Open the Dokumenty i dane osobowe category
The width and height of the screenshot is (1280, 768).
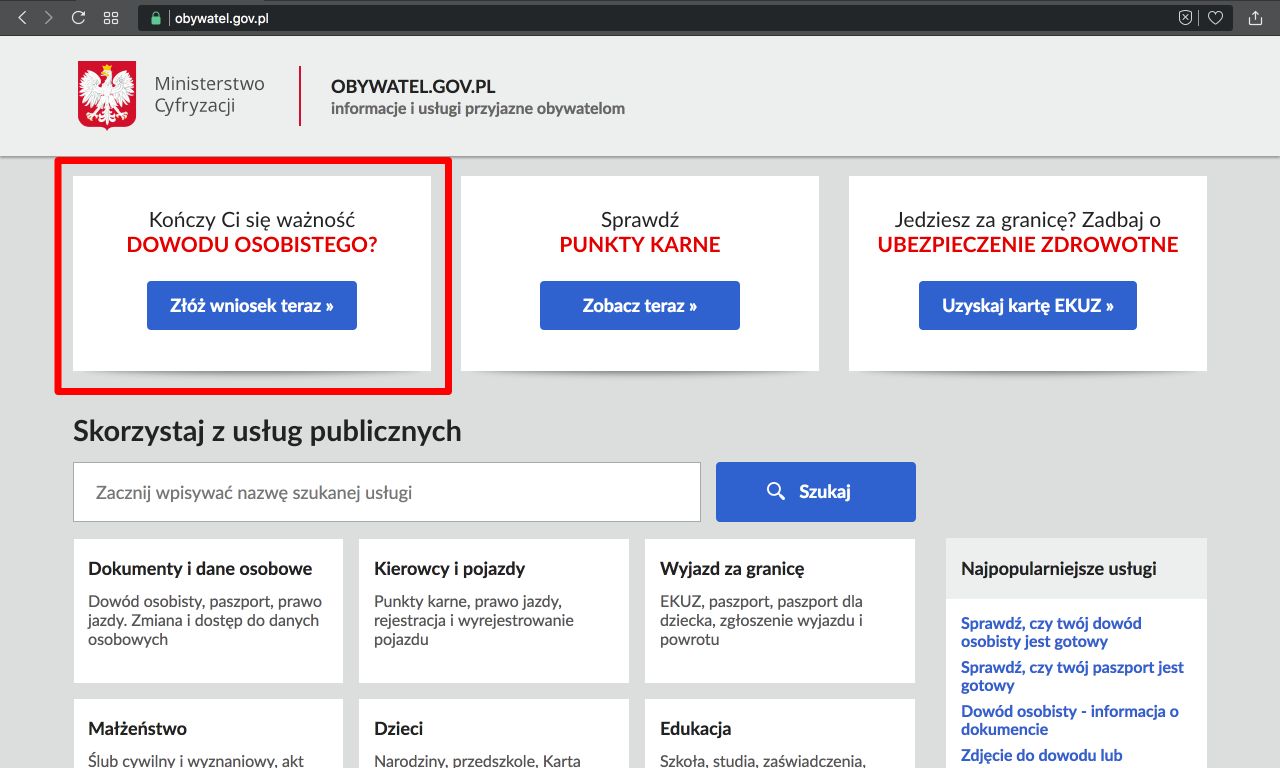click(x=208, y=611)
